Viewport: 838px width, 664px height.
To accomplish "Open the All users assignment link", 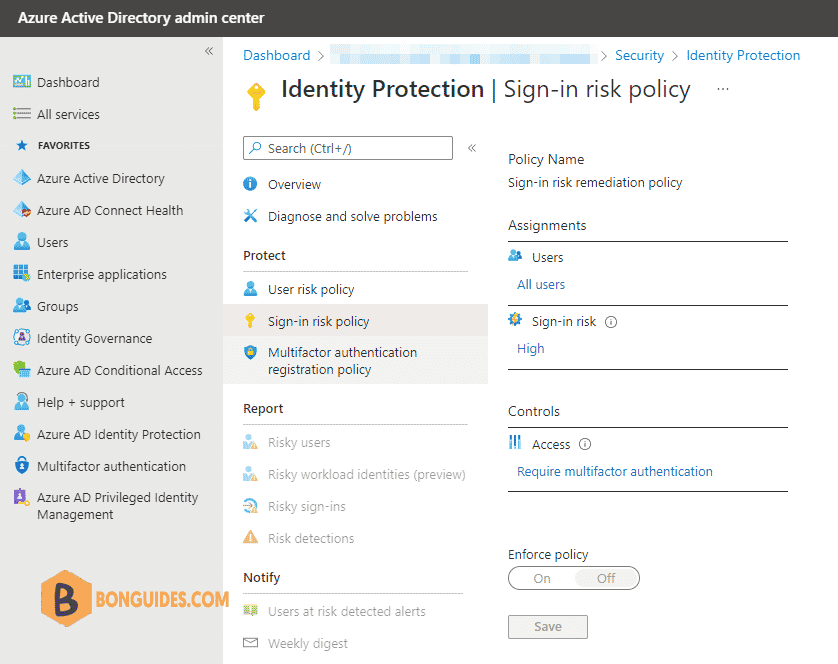I will 541,284.
